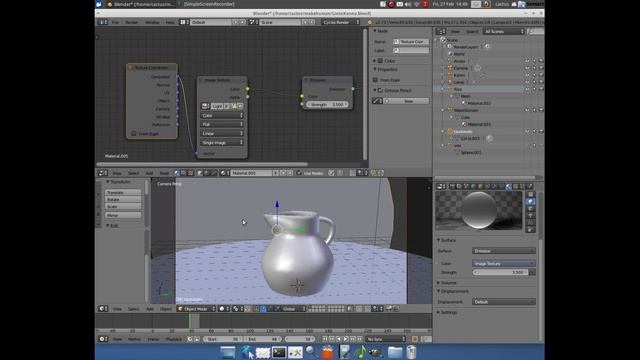
Task: Toggle Lamp renderability icon in Outliner
Action: pyautogui.click(x=541, y=82)
